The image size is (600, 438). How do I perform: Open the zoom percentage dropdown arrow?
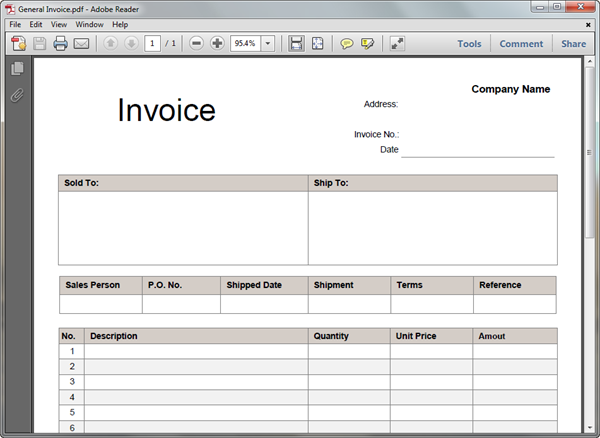268,44
